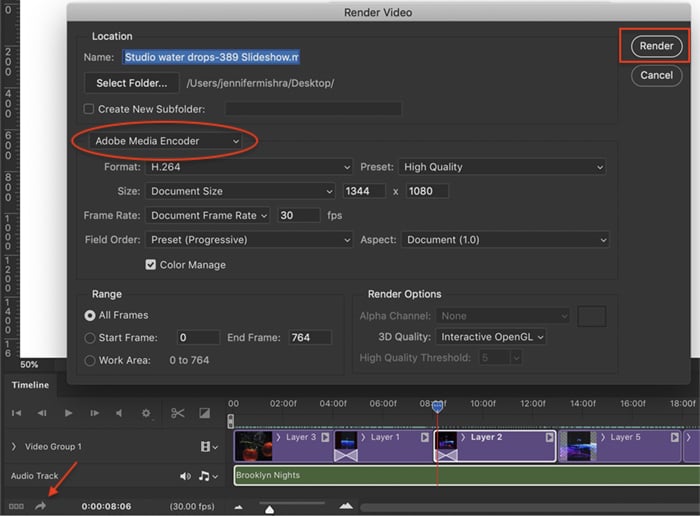
Task: Uncheck the Color Manage checkbox
Action: point(150,265)
